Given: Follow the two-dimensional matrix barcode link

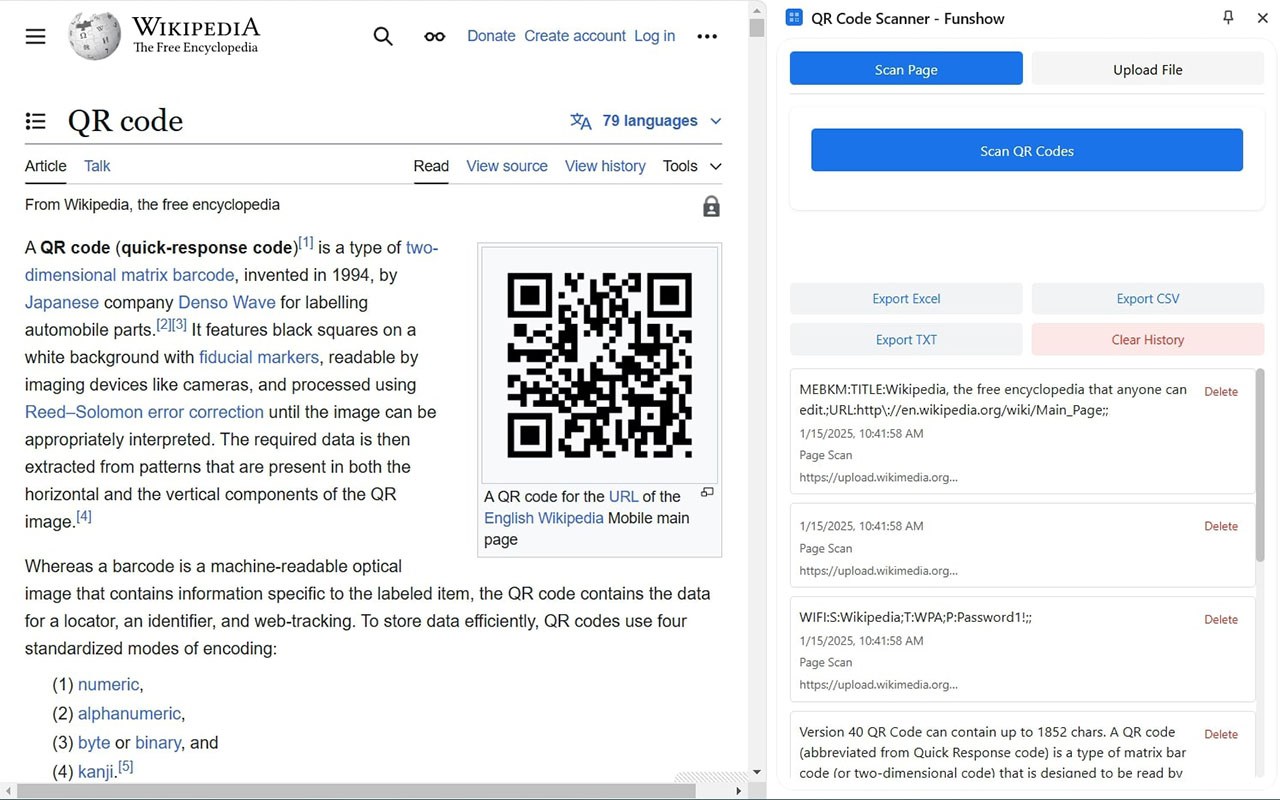Looking at the screenshot, I should click(130, 275).
